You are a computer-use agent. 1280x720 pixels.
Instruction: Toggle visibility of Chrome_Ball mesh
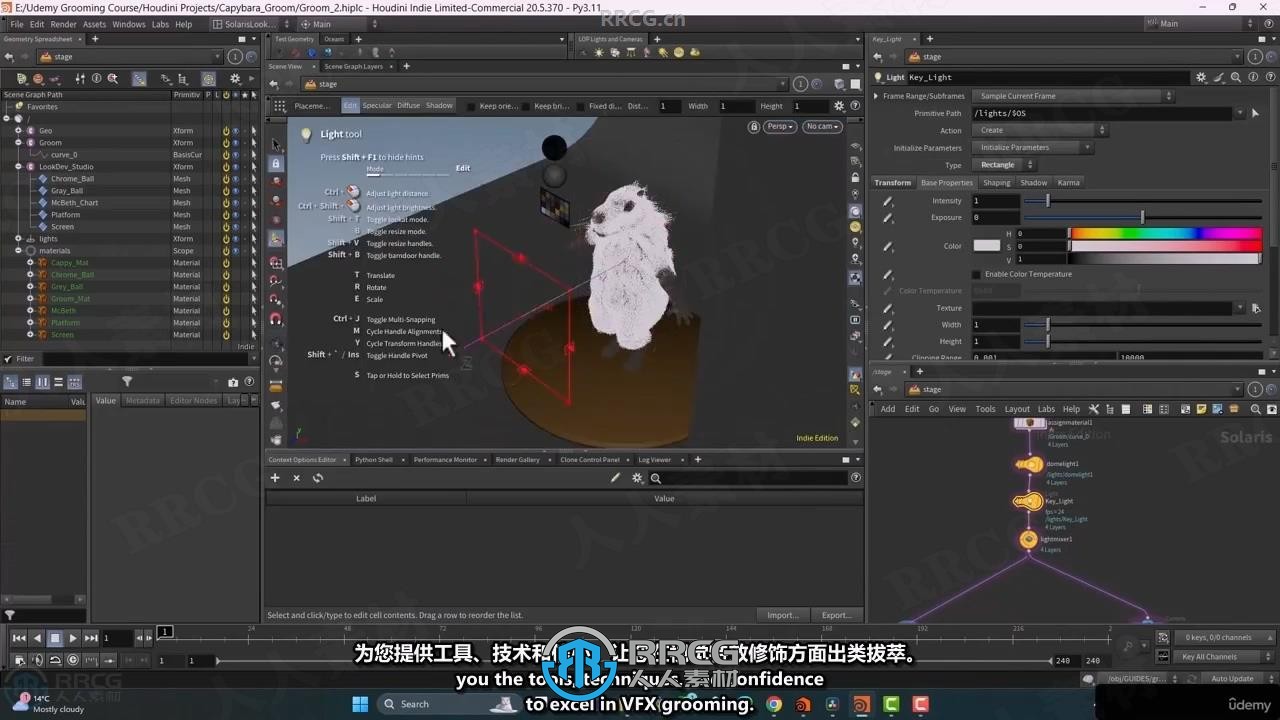click(x=236, y=179)
